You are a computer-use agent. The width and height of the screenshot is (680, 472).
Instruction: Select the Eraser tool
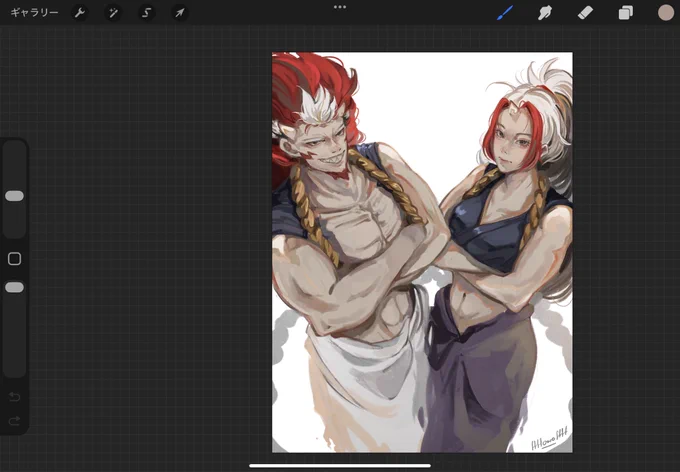tap(585, 13)
